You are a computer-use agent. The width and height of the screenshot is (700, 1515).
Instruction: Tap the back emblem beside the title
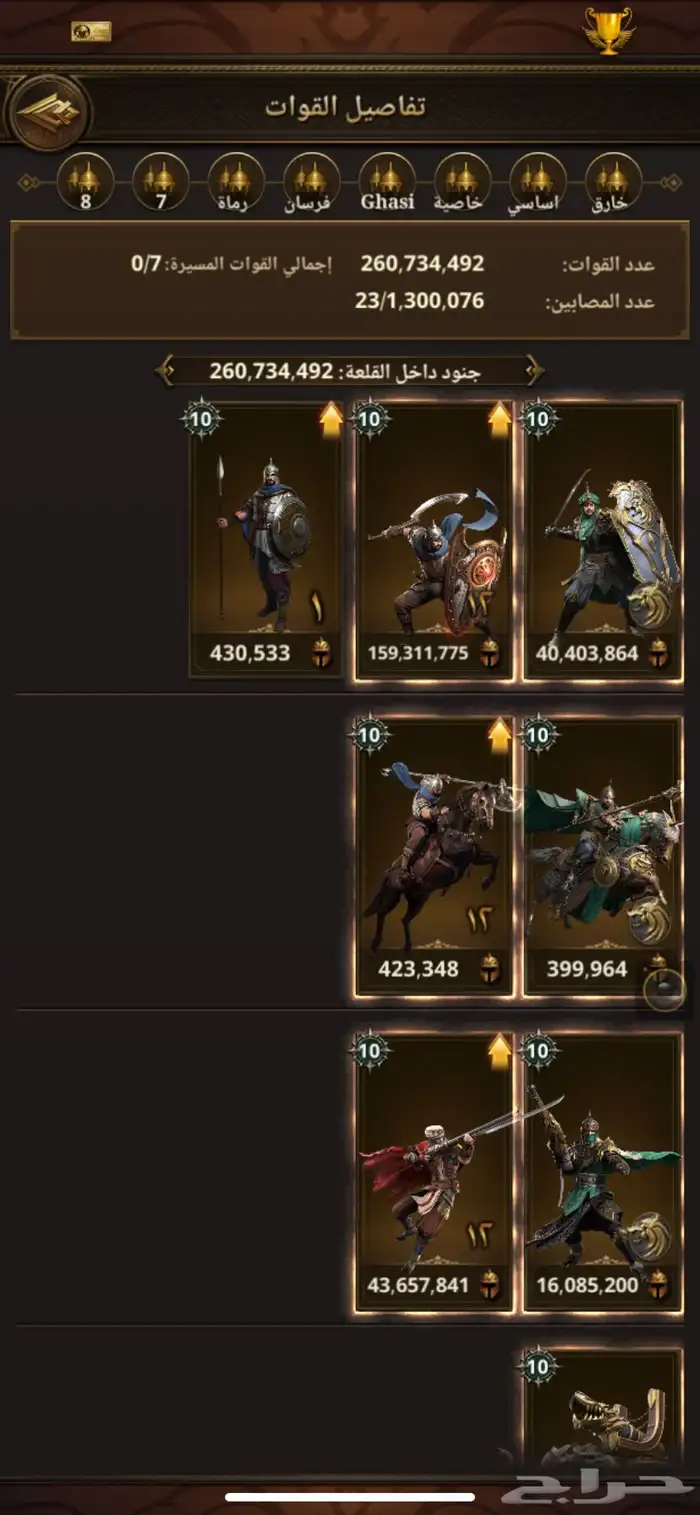[48, 112]
